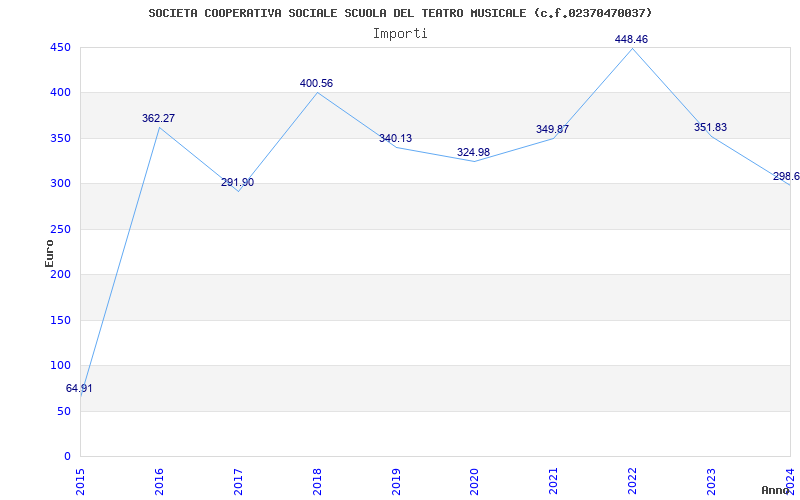Click the 2022 x-axis year label
Viewport: 800px width, 500px height.
[633, 481]
